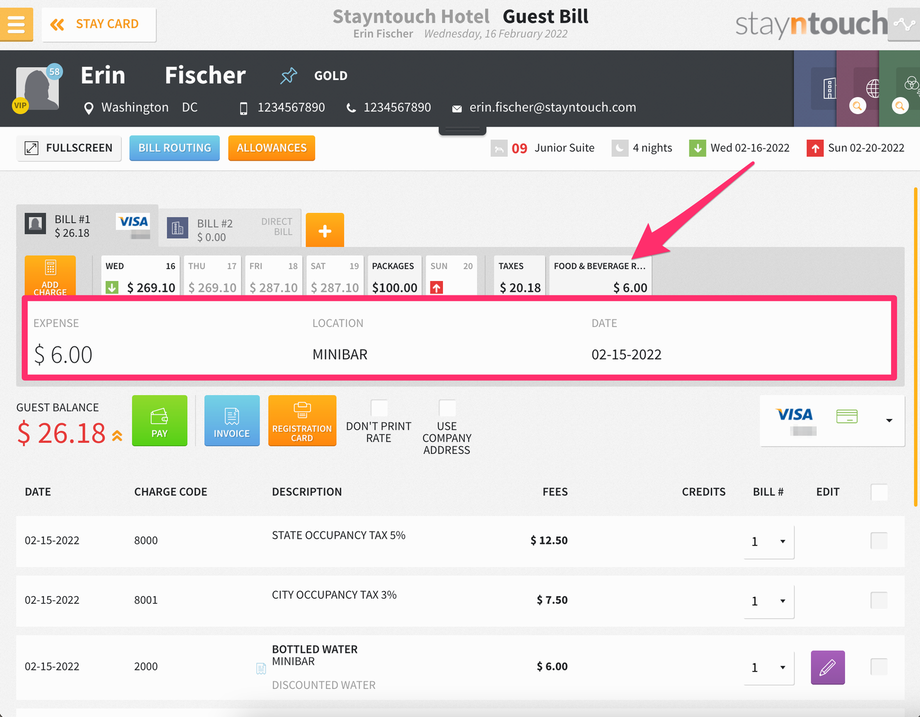Click the green credit card icon
This screenshot has height=717, width=920.
(847, 416)
